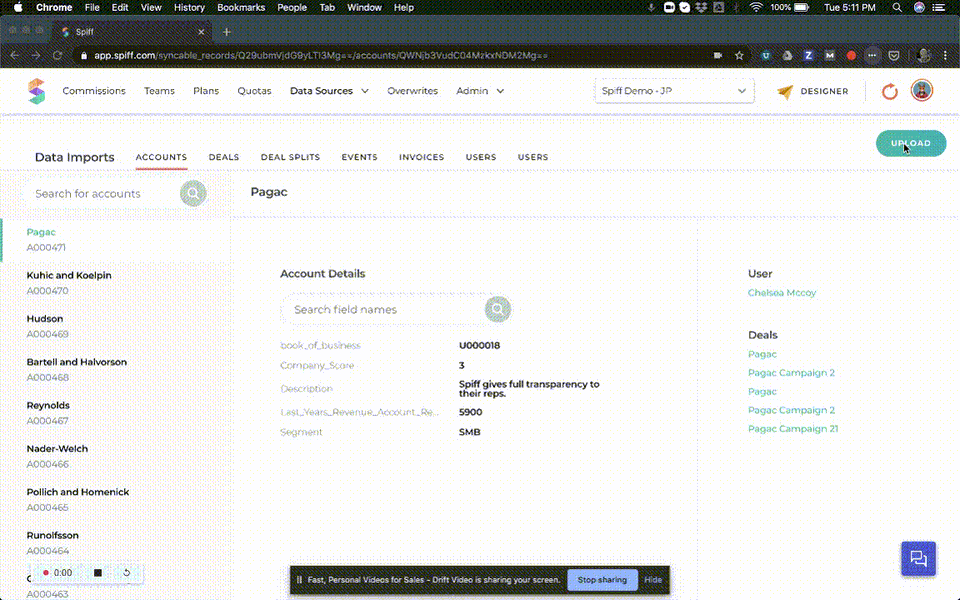Select Hudson account A000469
960x600 pixels.
[115, 326]
